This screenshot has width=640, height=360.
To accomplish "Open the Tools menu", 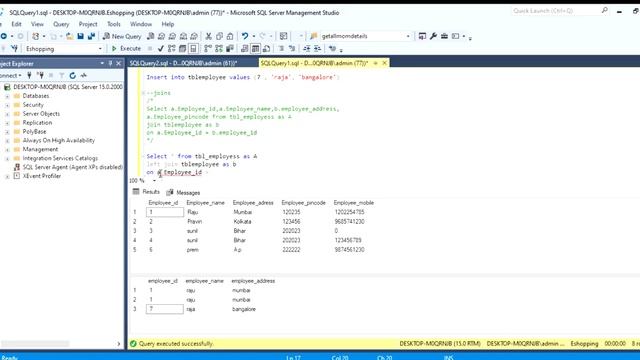I will 113,24.
